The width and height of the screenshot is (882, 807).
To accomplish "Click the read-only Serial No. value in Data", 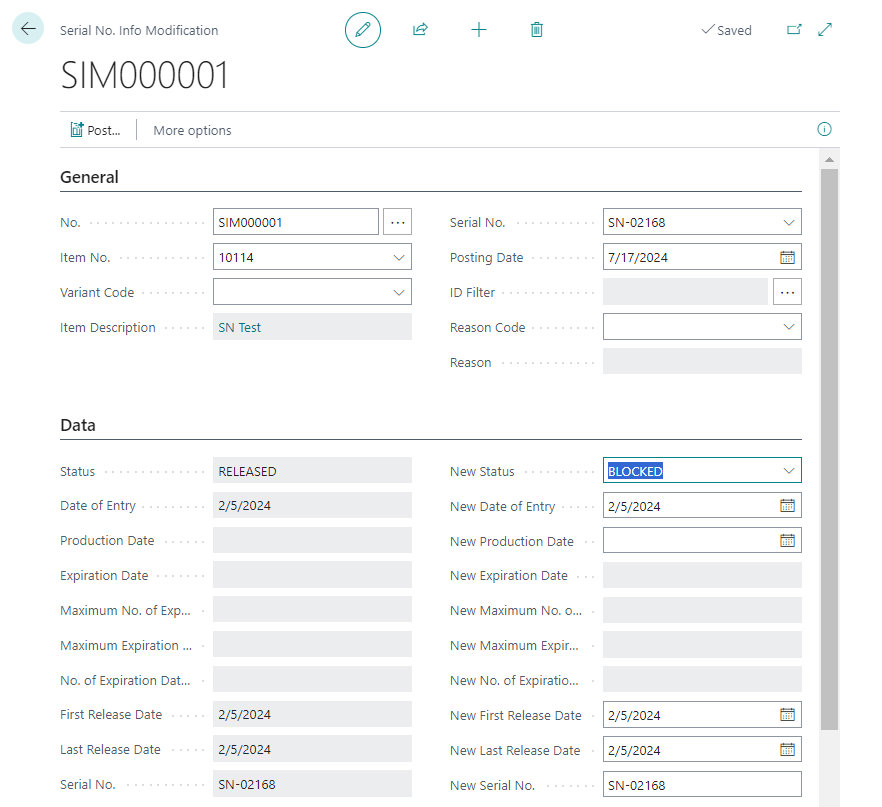I will coord(247,785).
